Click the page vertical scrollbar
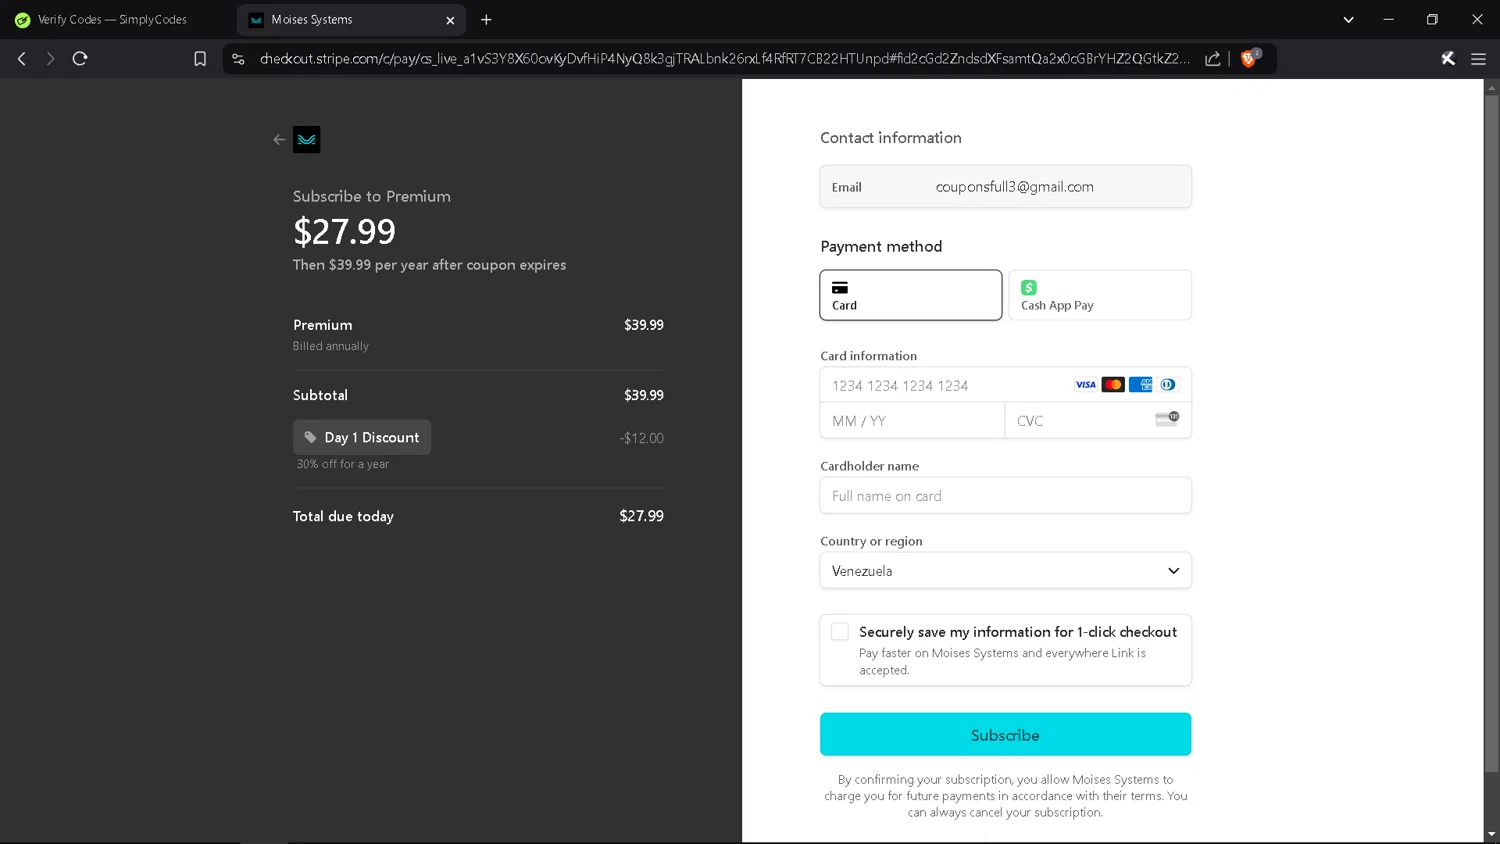 (x=1491, y=435)
